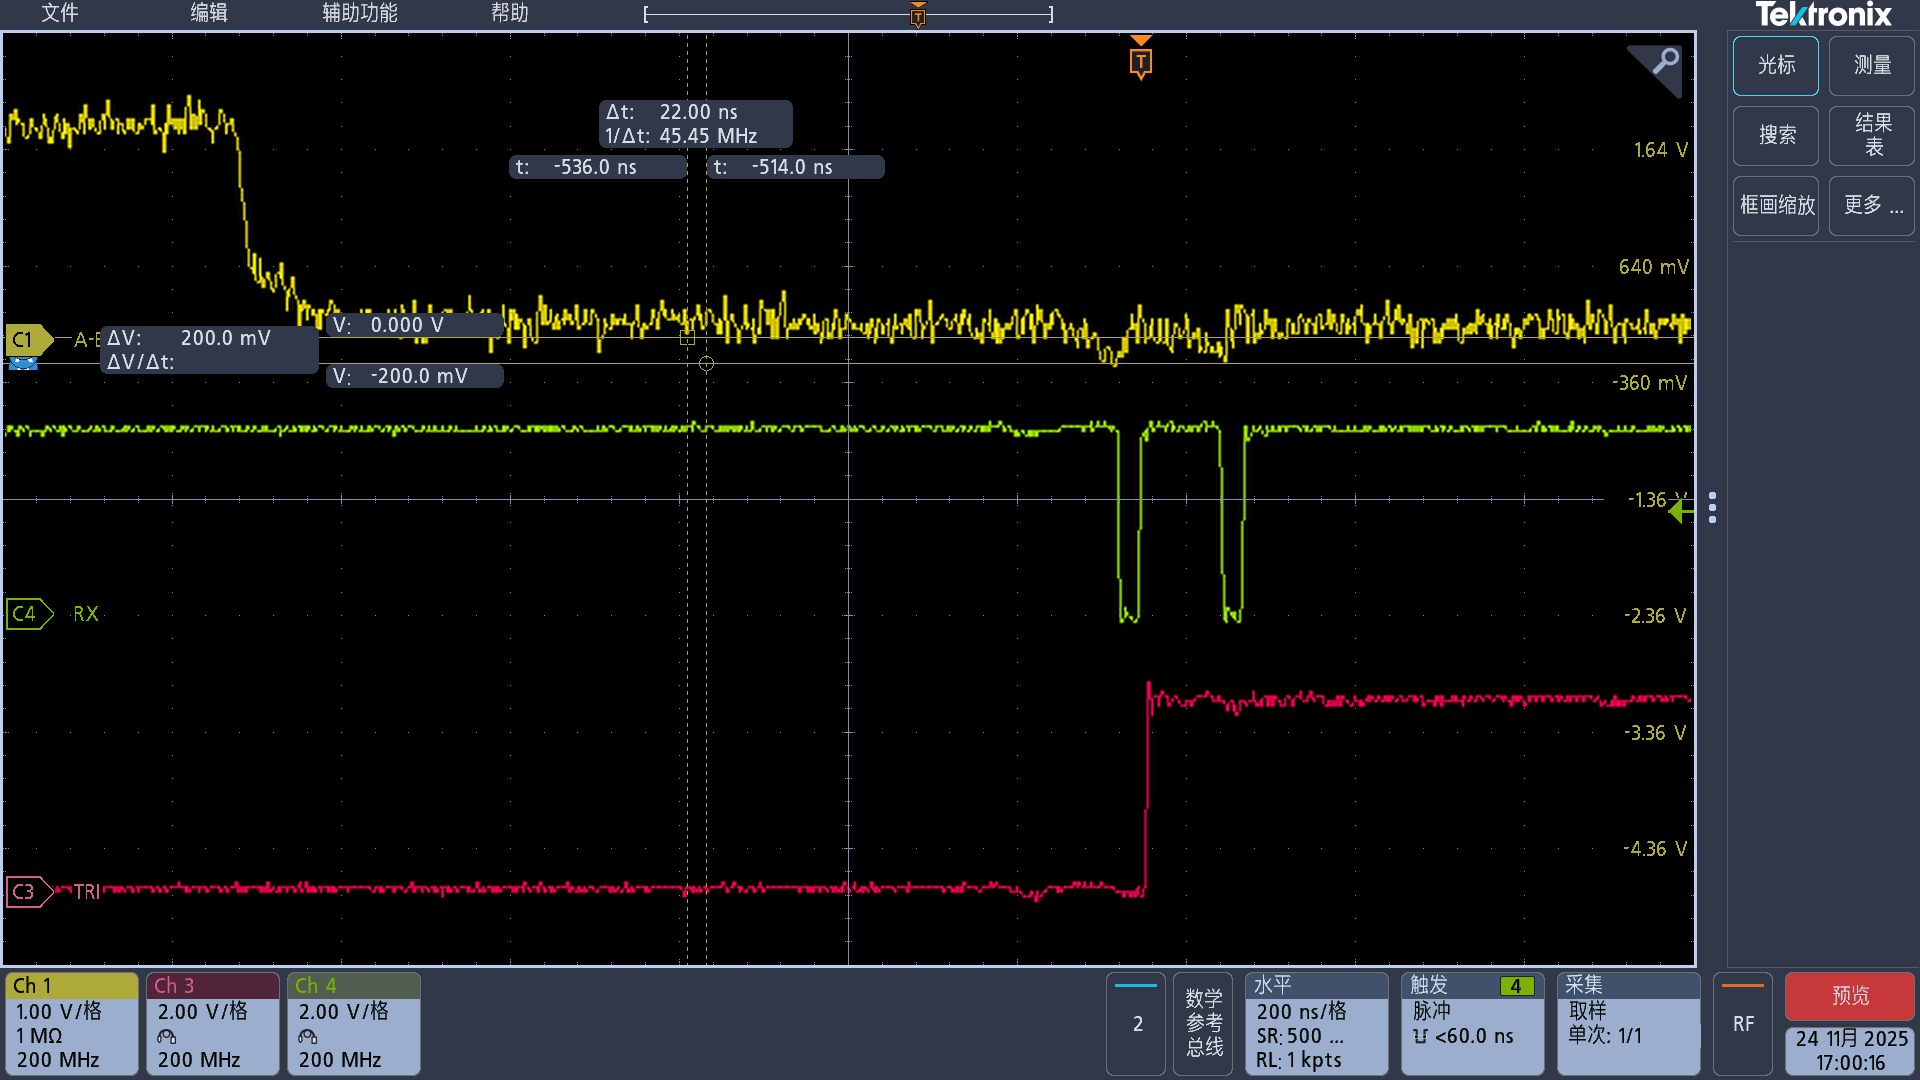Click the magnifier zoom icon on the waveform
Image resolution: width=1920 pixels, height=1080 pixels.
[x=1664, y=62]
